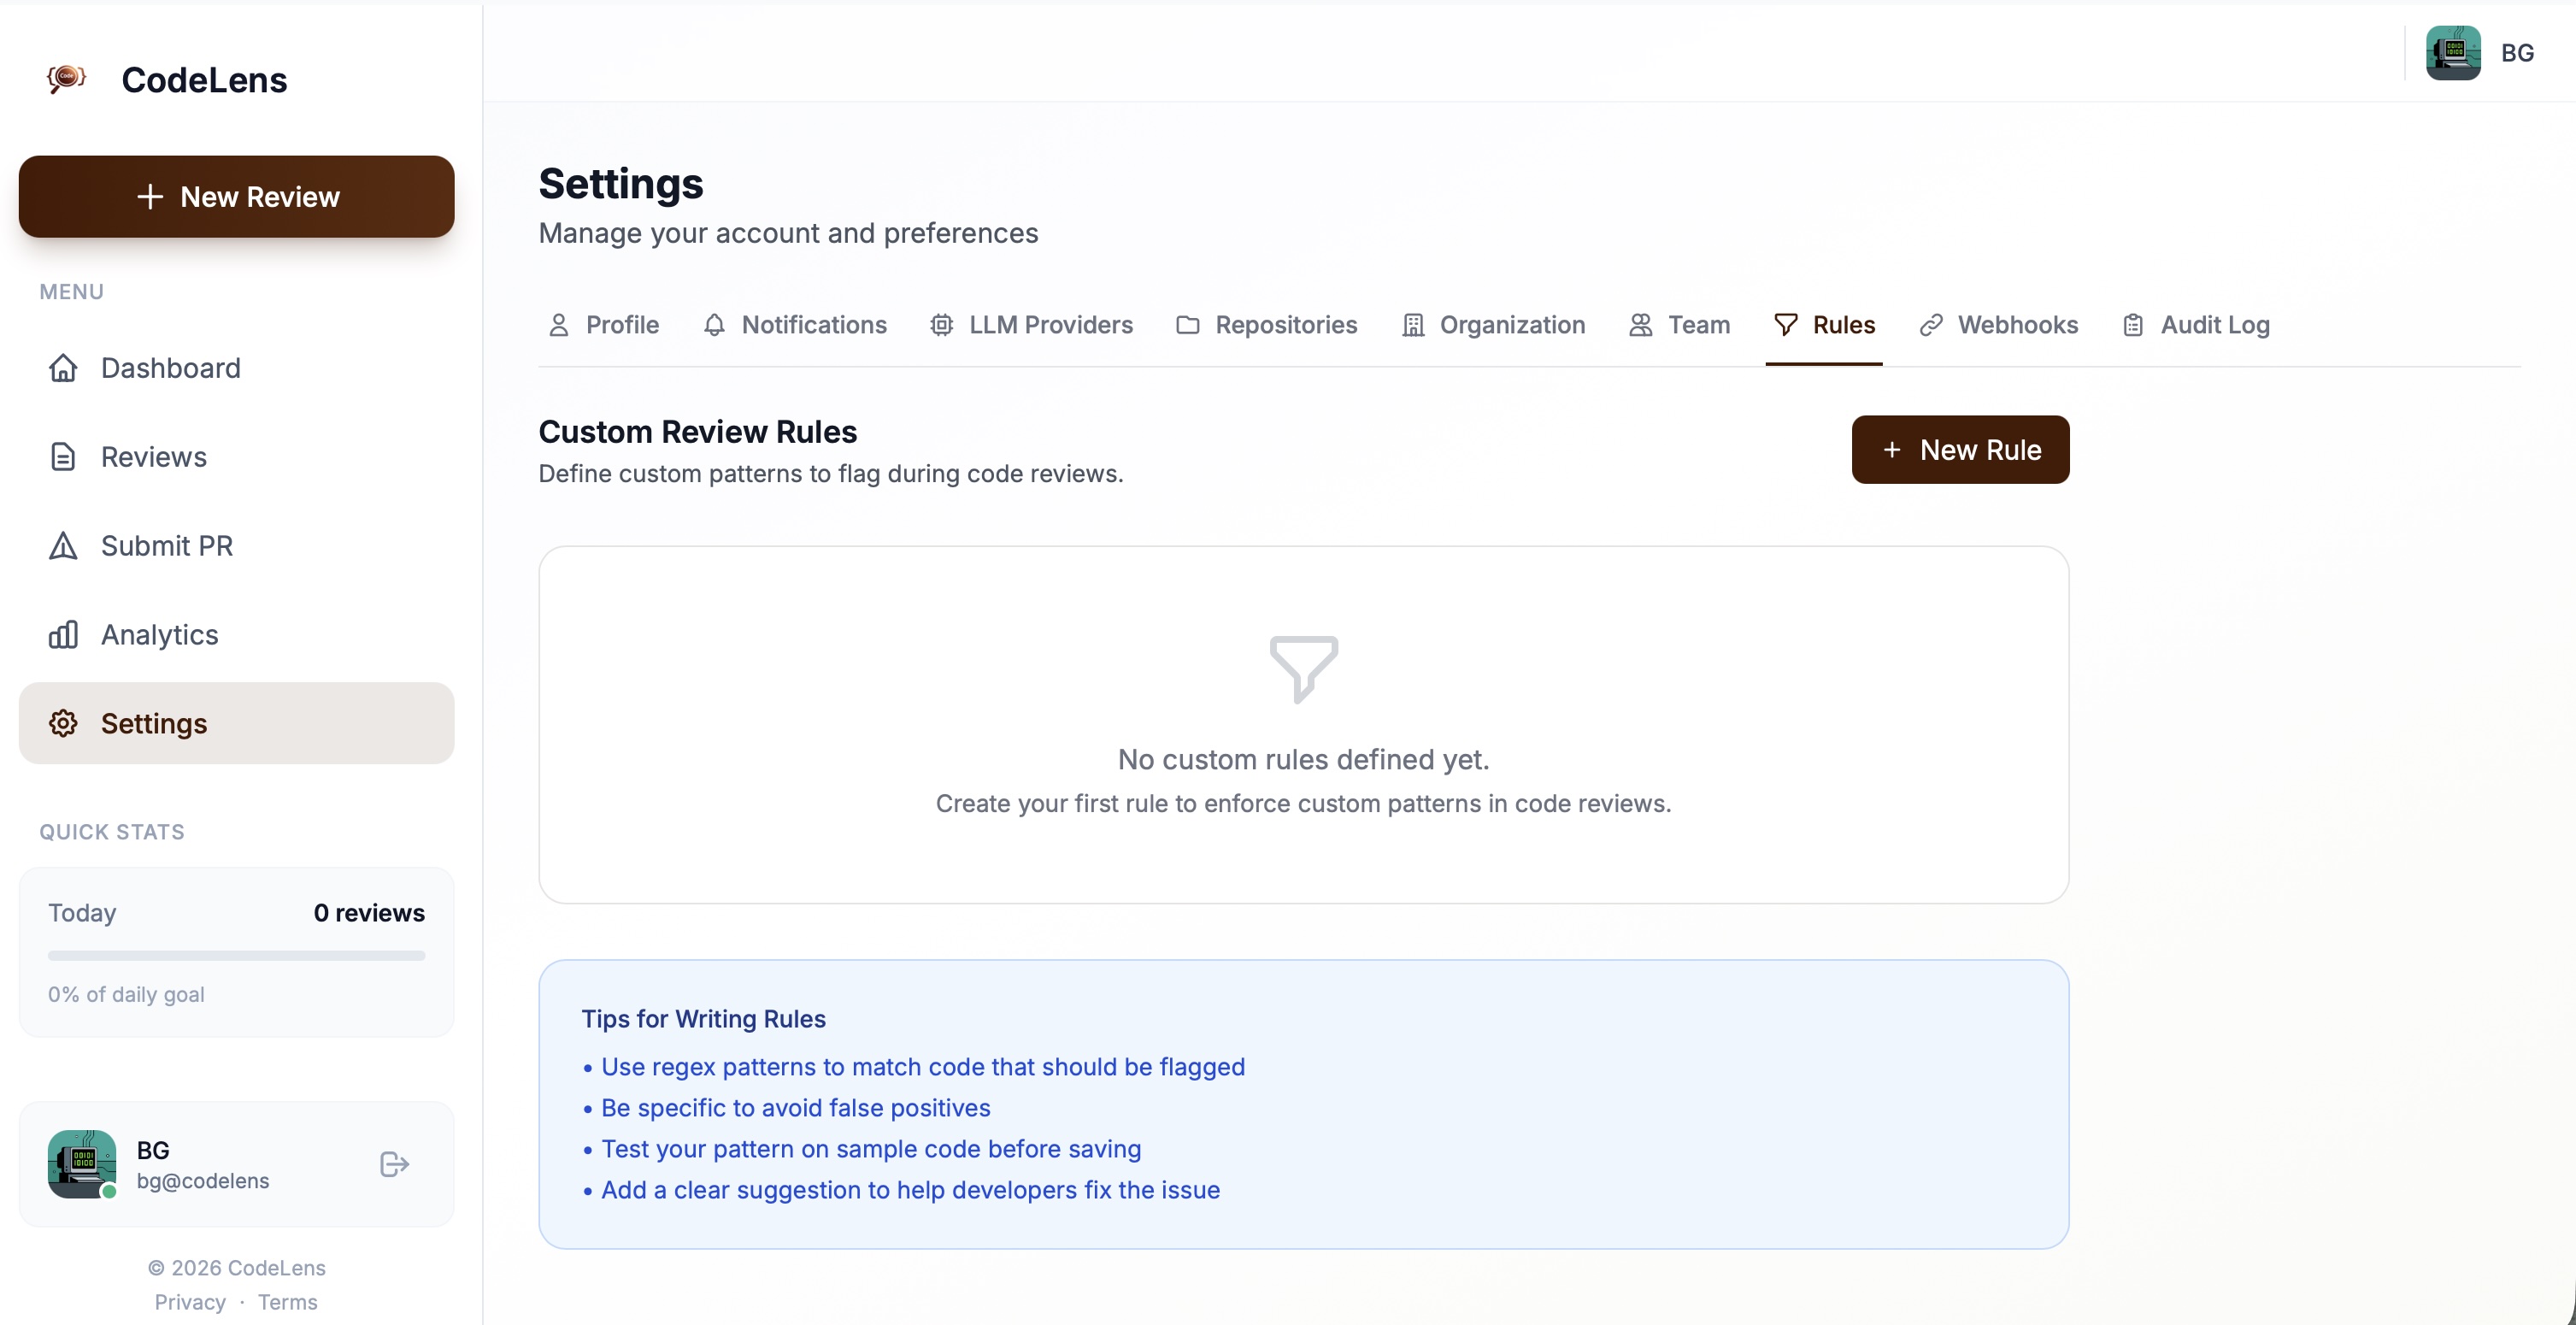The width and height of the screenshot is (2576, 1325).
Task: Click the Submit PR triangle icon
Action: point(63,546)
